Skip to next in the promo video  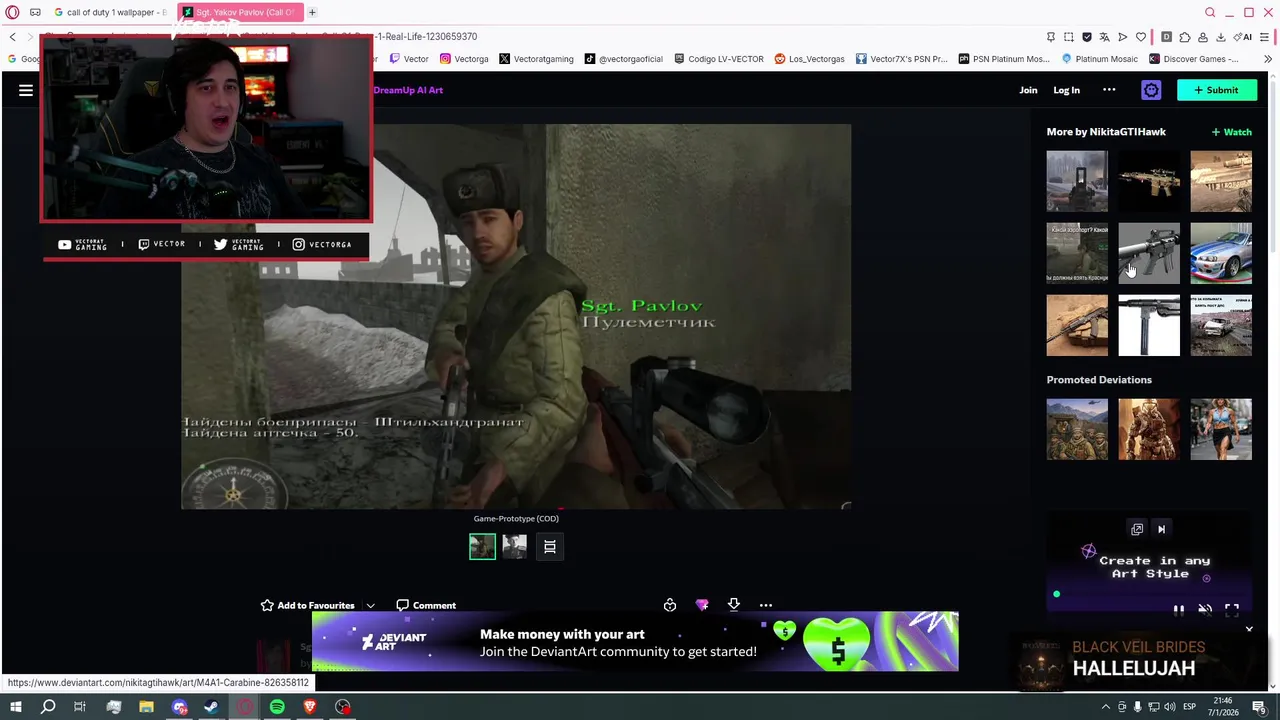coord(1161,529)
